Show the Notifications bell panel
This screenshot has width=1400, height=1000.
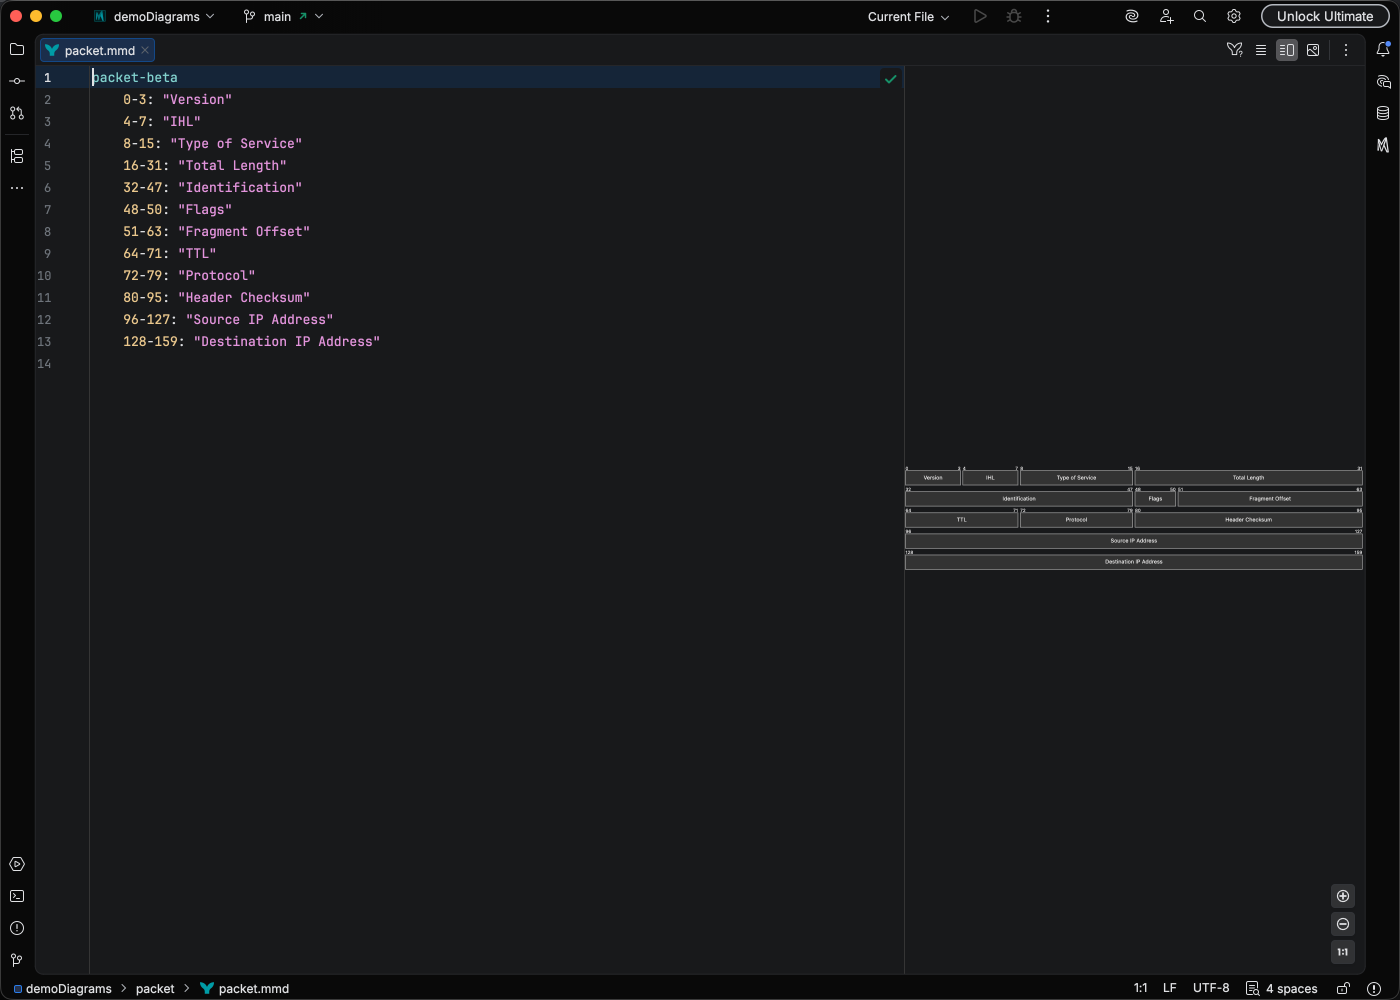pos(1383,49)
